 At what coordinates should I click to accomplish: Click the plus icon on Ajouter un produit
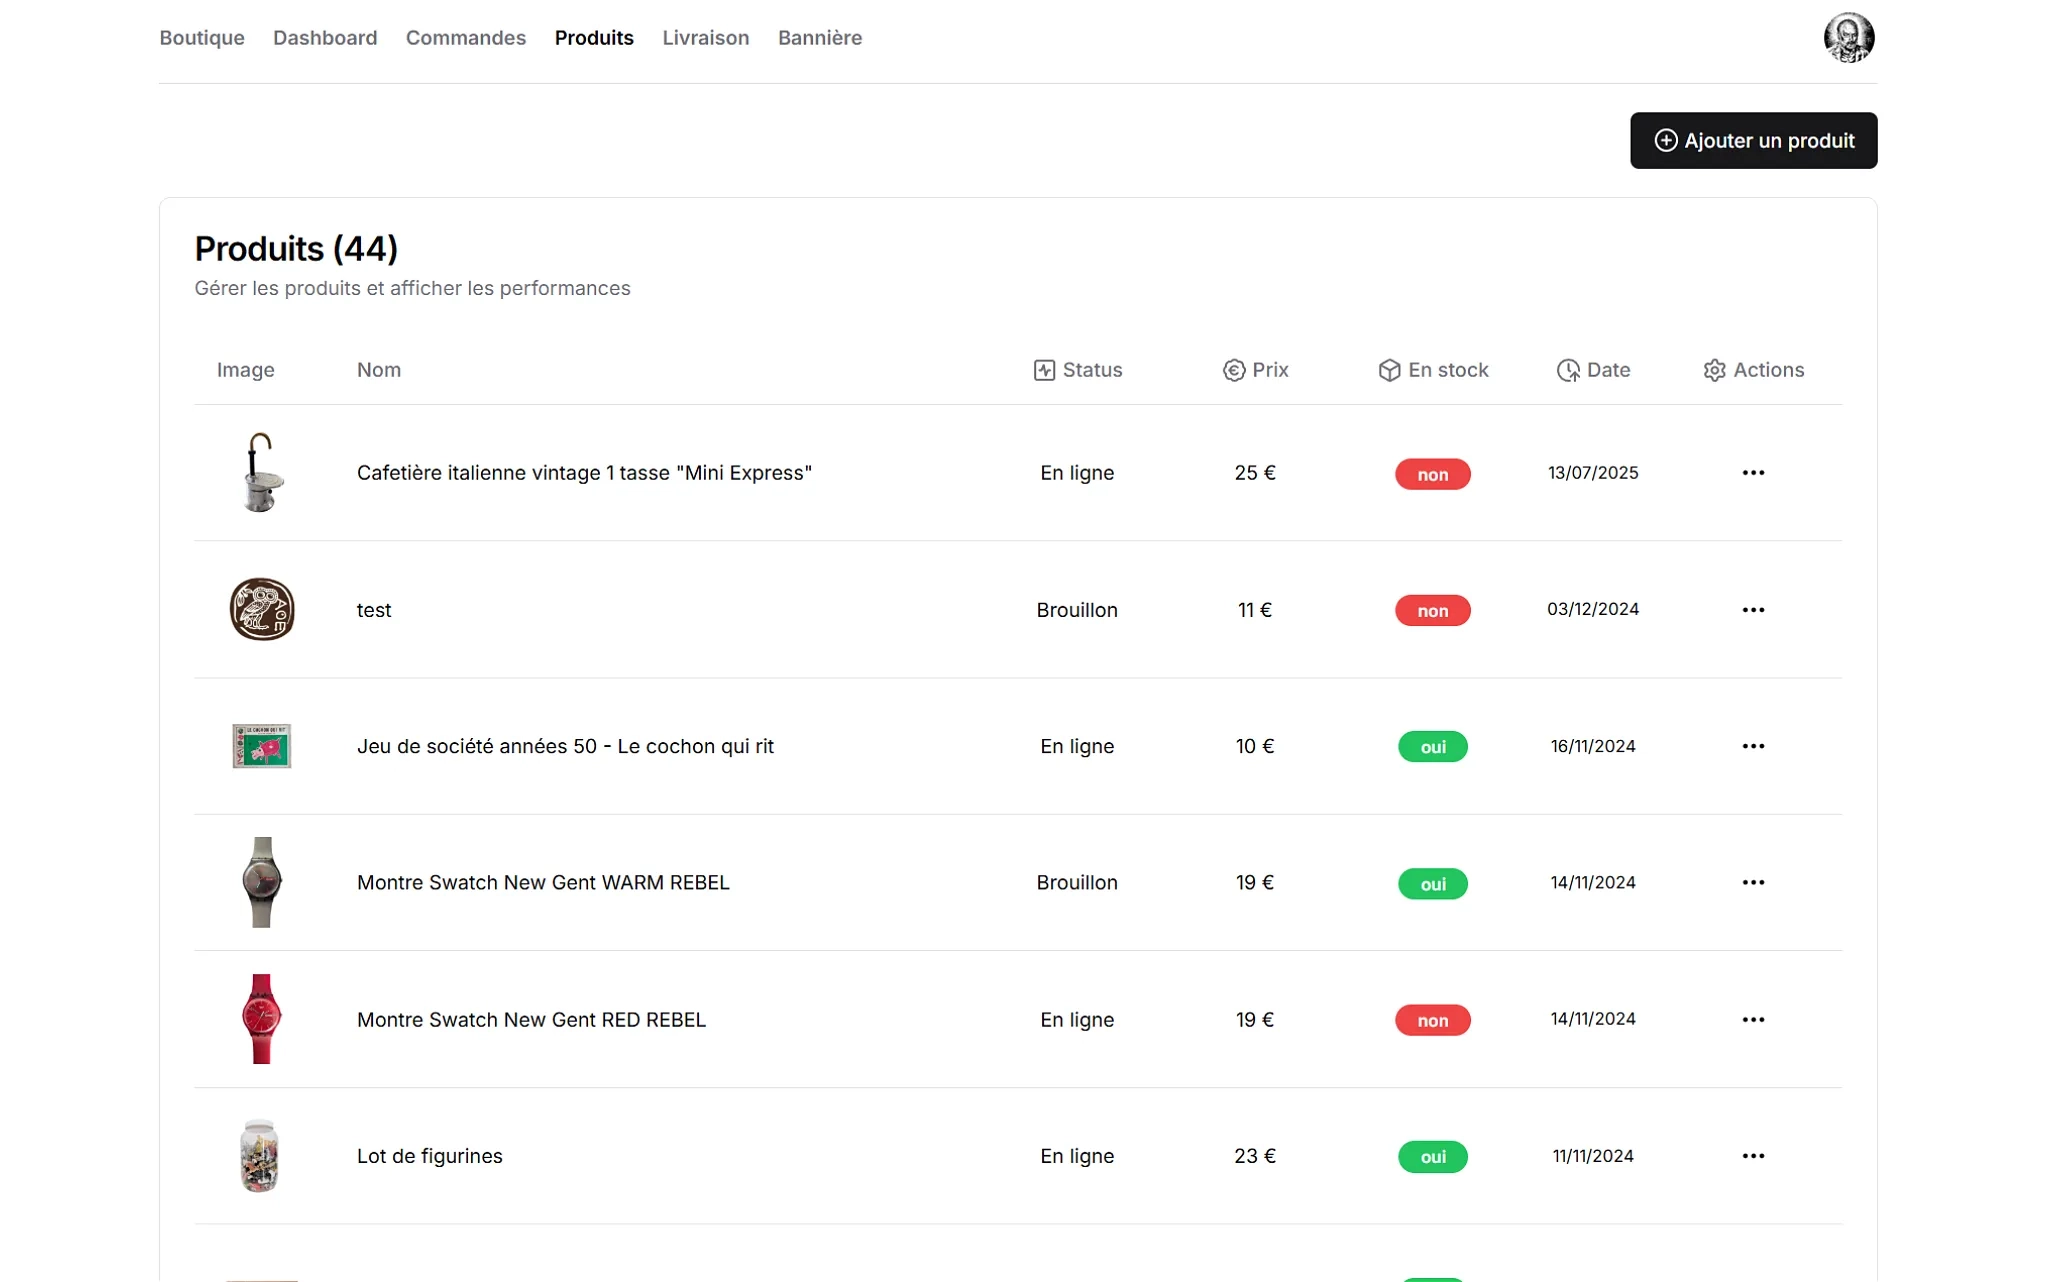coord(1665,140)
